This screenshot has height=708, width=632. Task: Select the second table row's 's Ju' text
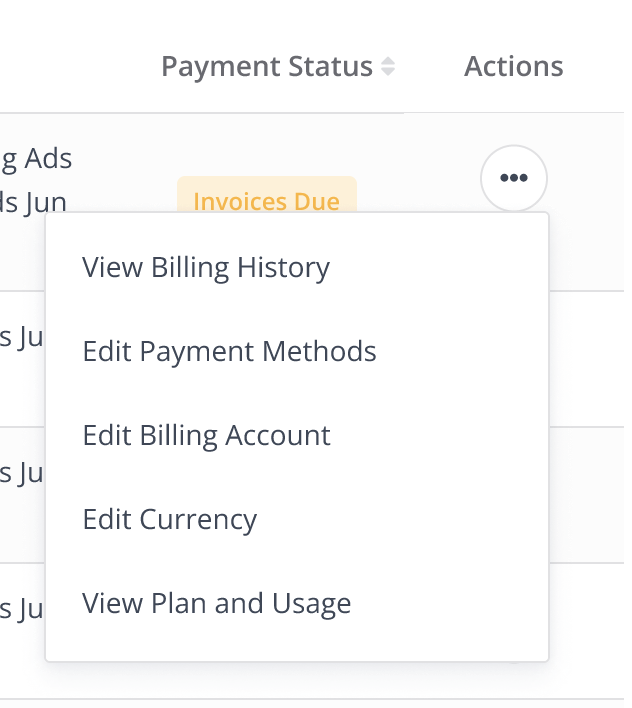tap(22, 337)
